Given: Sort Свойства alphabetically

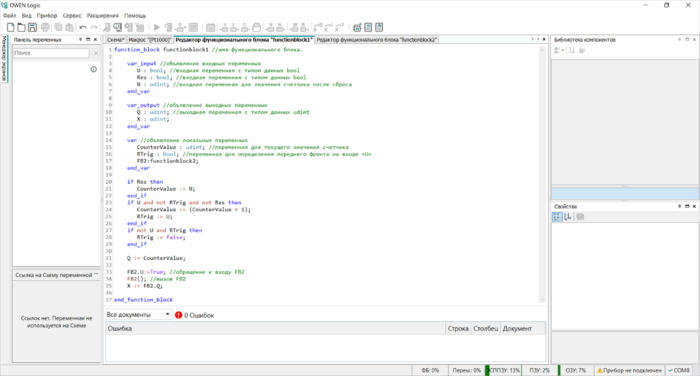Looking at the screenshot, I should 568,217.
